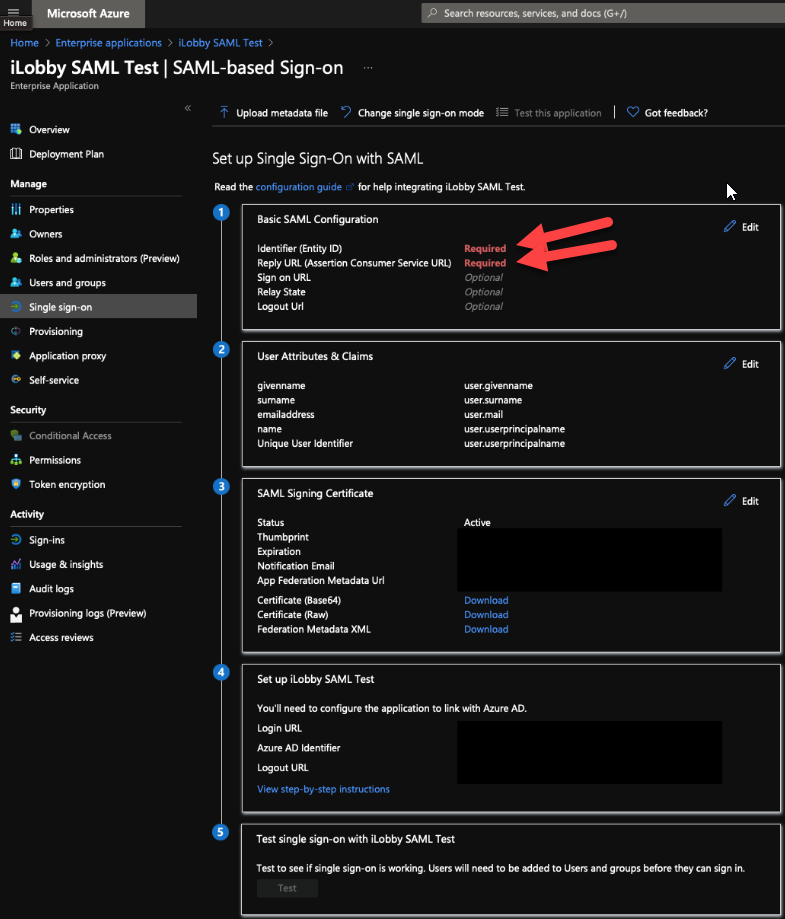Screen dimensions: 785x919
Task: Click Upload metadata file button
Action: click(x=274, y=113)
